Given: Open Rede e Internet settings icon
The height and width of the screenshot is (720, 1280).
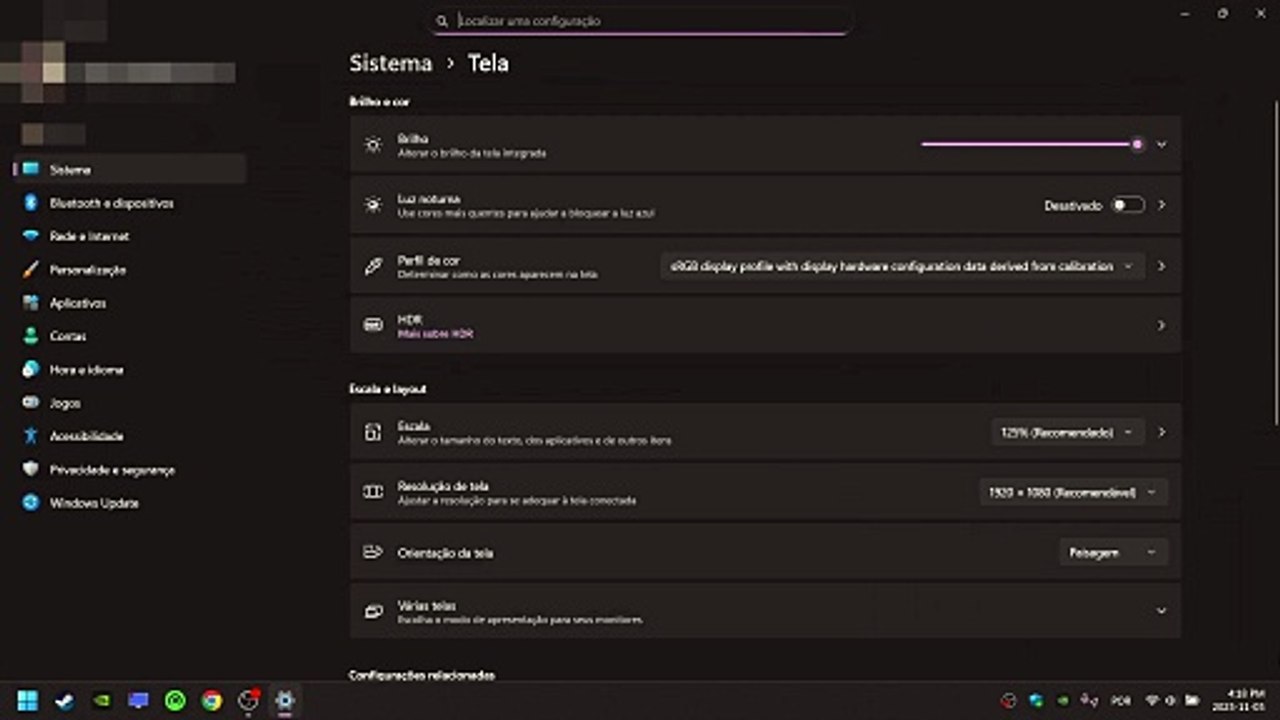Looking at the screenshot, I should pos(31,236).
